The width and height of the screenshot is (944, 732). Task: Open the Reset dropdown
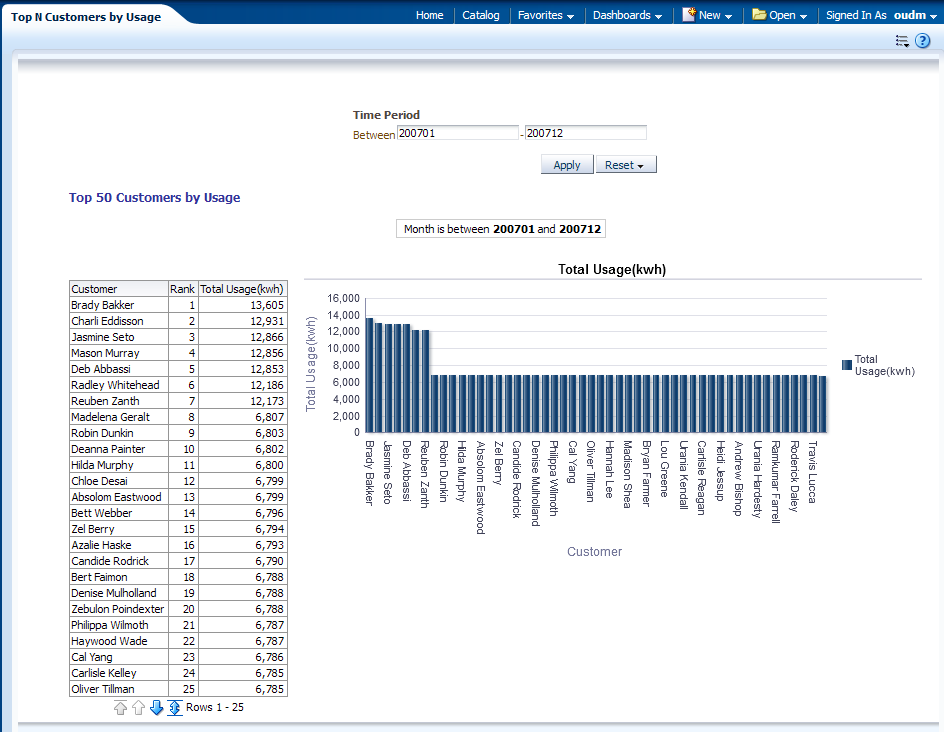626,164
